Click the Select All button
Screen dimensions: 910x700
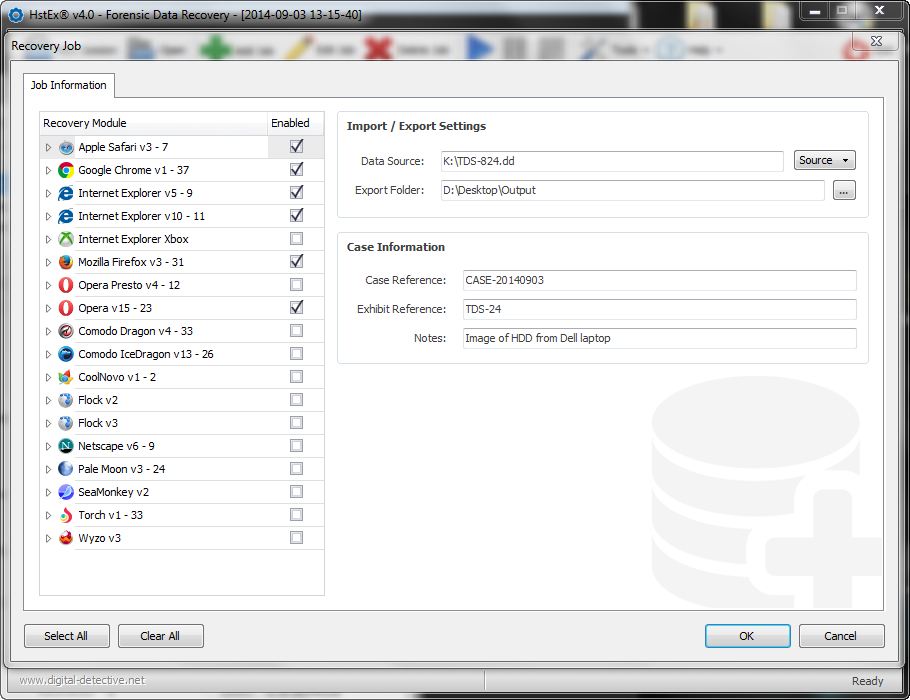click(67, 636)
